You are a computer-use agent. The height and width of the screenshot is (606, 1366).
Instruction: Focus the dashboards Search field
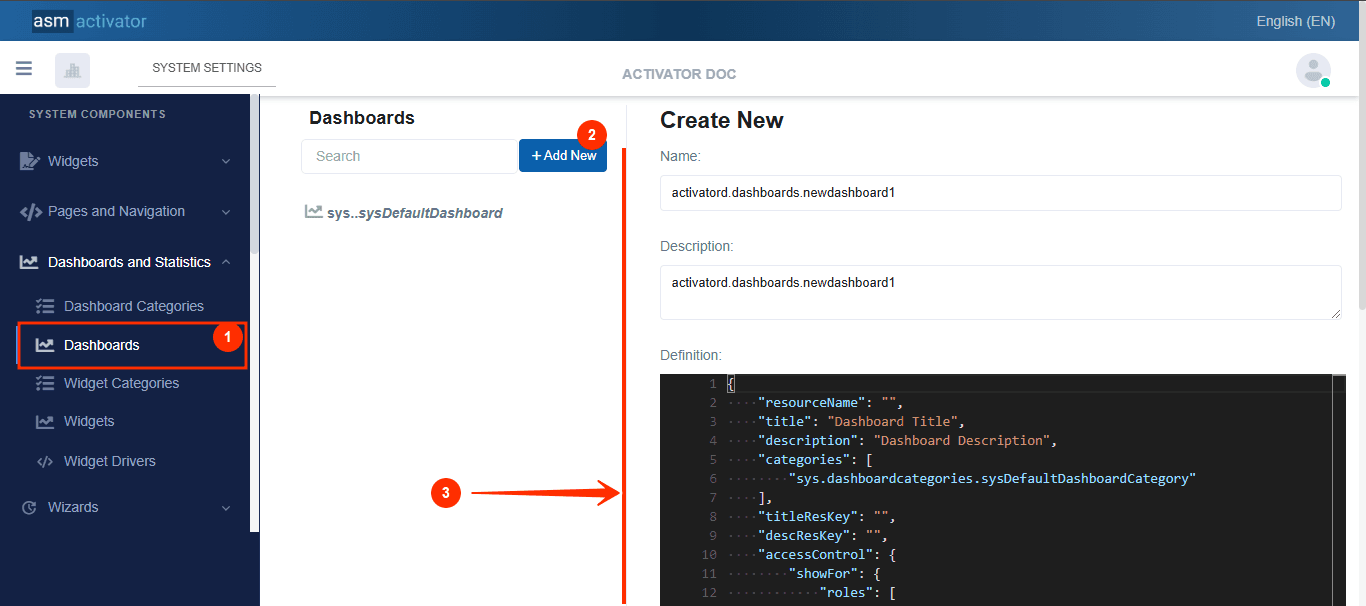click(409, 156)
